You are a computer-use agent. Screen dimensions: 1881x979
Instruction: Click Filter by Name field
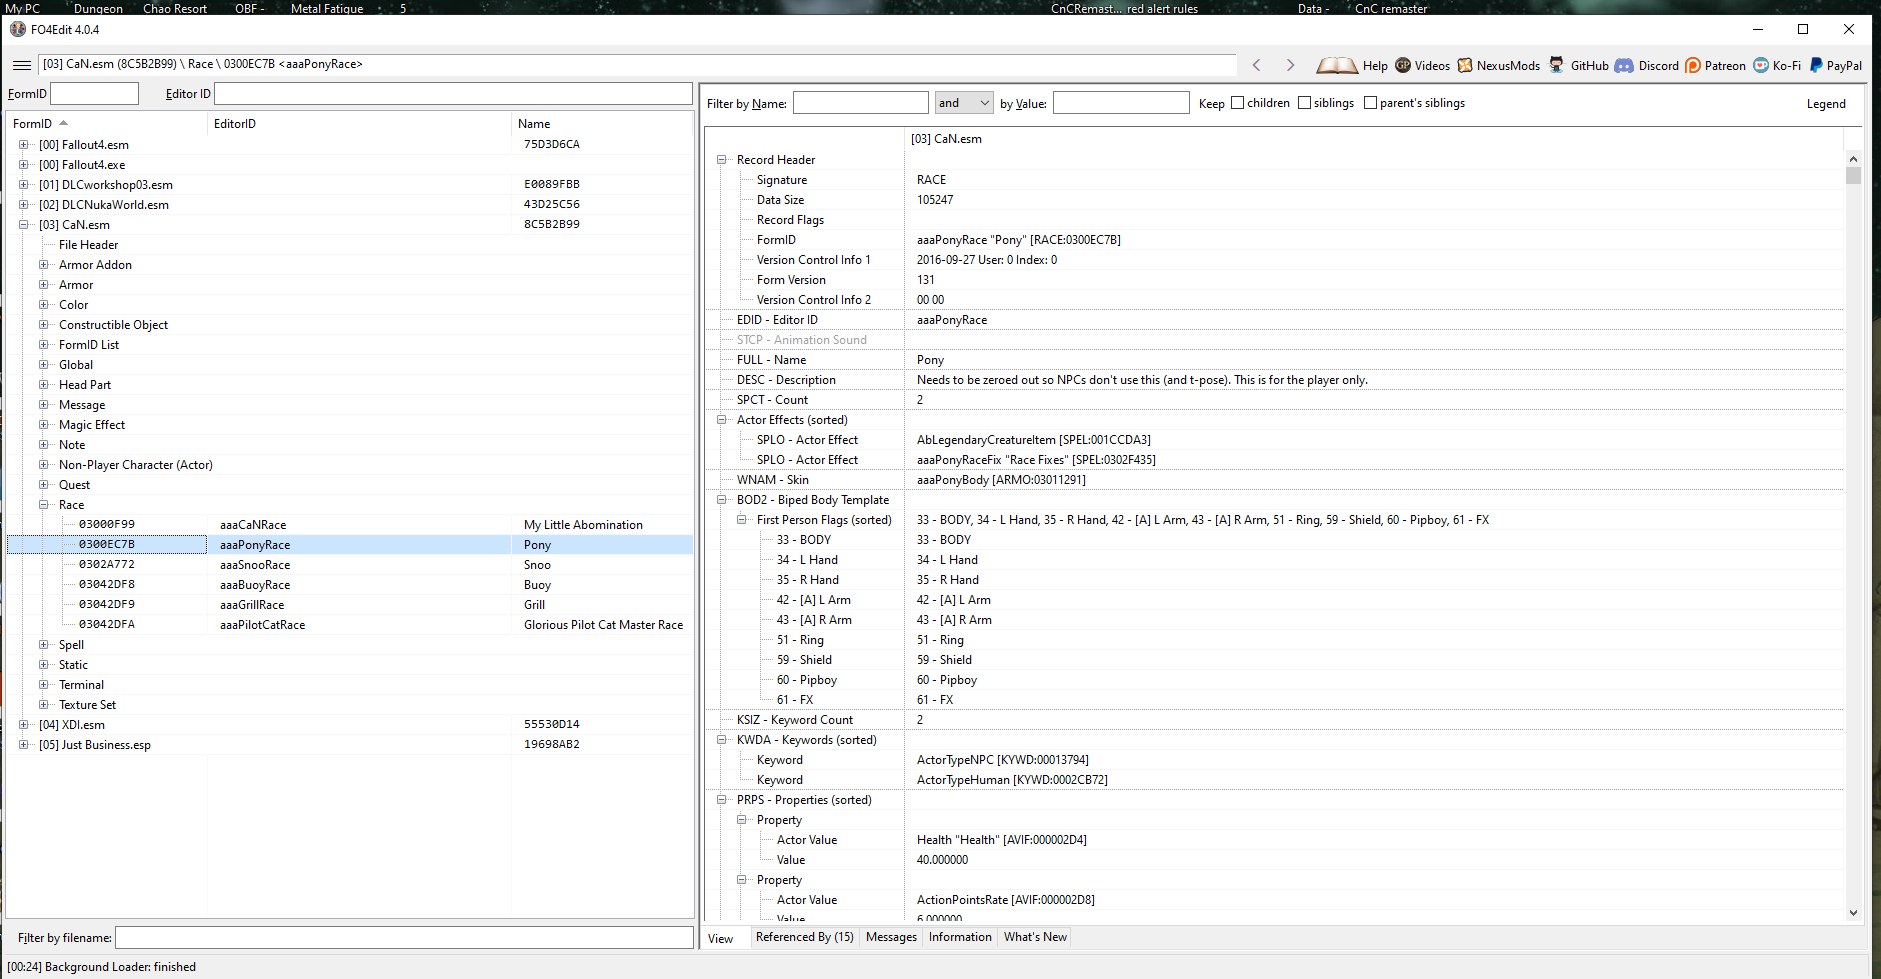tap(861, 103)
